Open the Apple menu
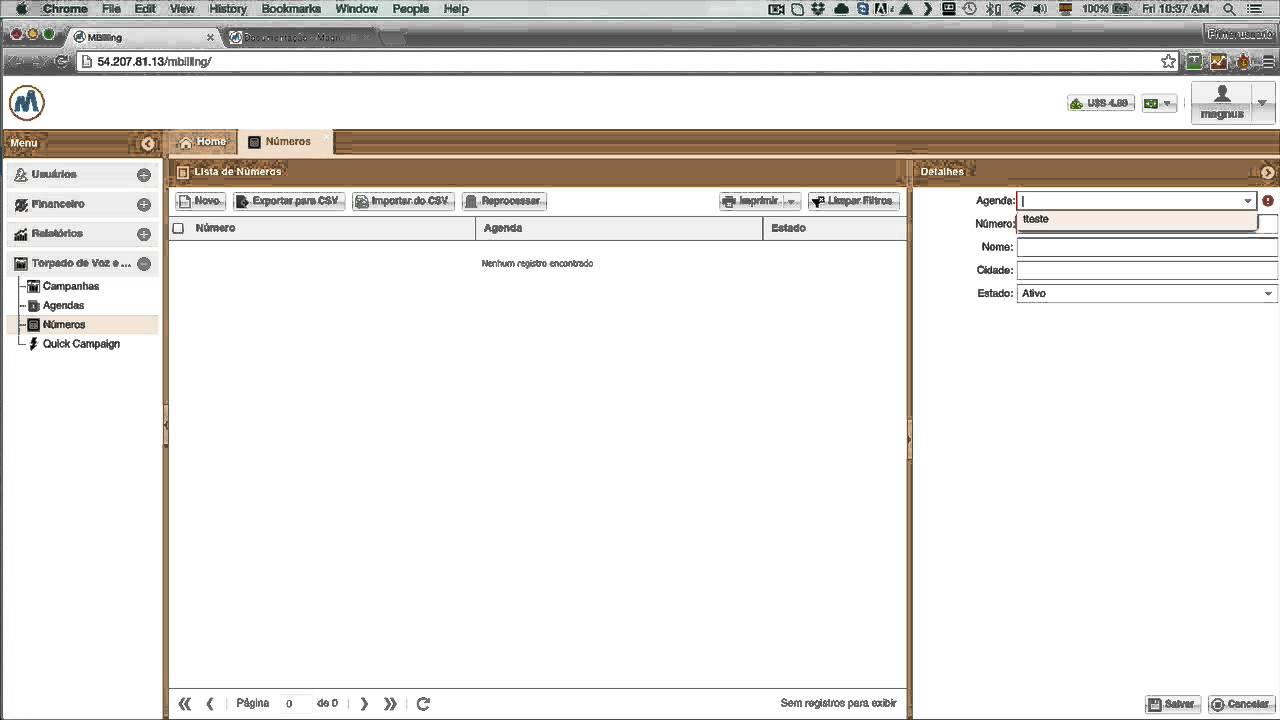1280x720 pixels. click(21, 9)
